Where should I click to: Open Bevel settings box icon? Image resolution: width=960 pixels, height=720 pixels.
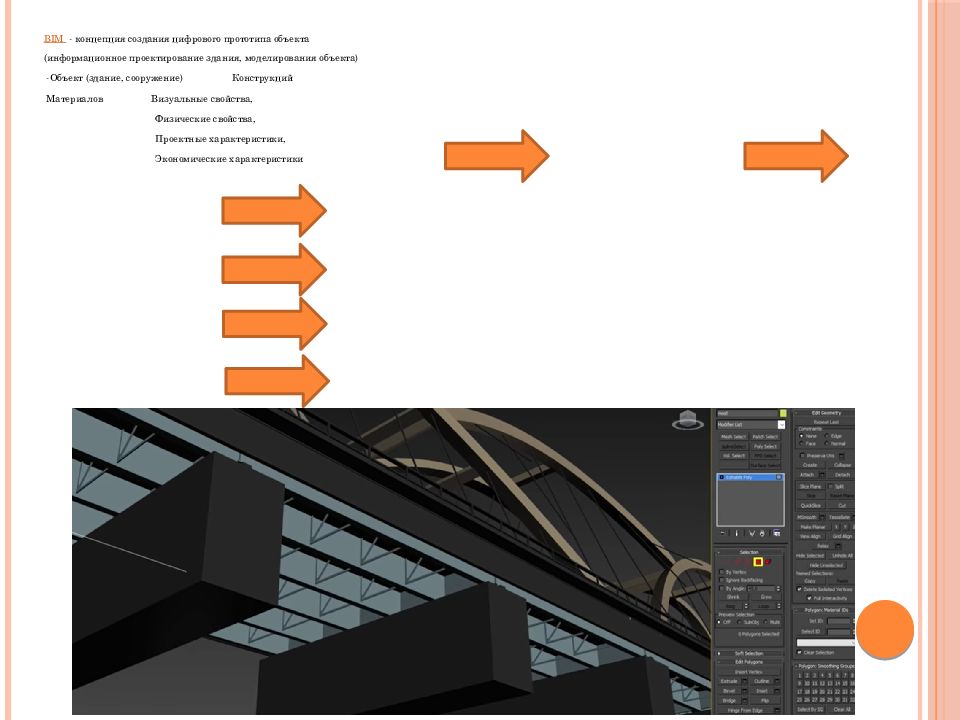[x=744, y=691]
